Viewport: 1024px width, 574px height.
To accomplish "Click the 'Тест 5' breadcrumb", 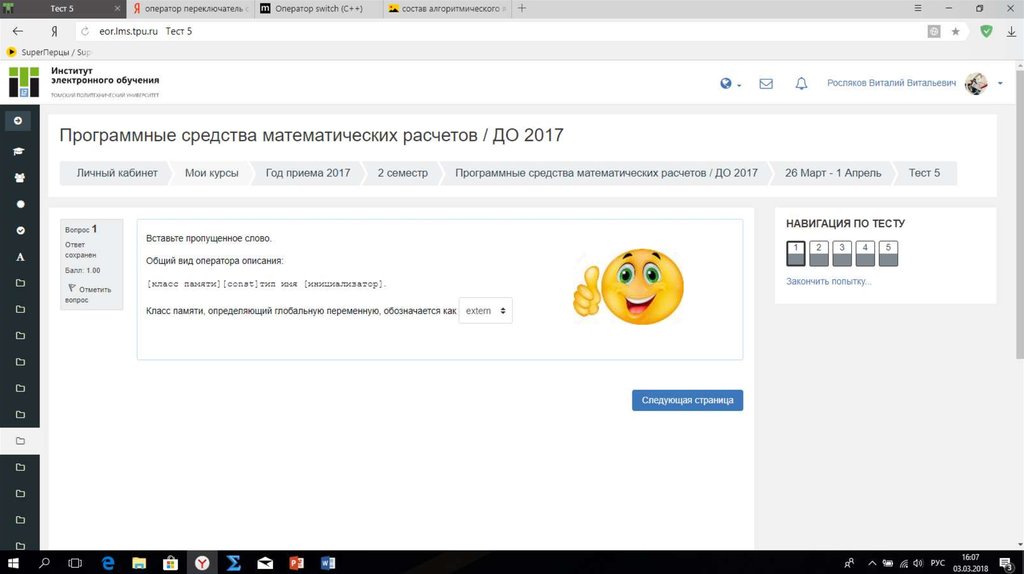I will 924,173.
